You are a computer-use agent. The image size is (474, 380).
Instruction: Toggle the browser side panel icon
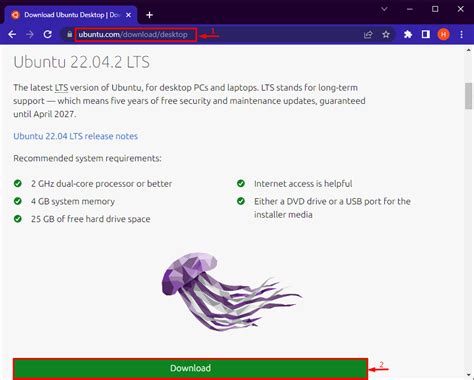(426, 34)
